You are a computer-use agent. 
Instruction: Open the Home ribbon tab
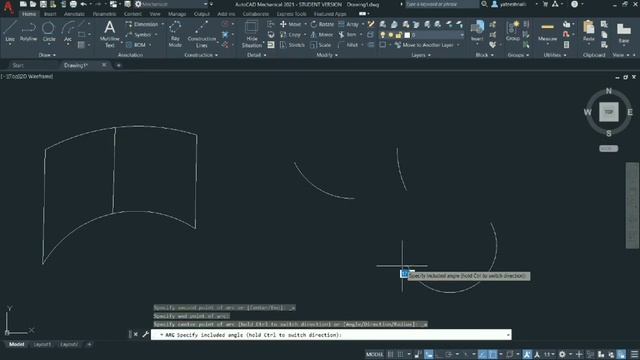pos(29,14)
